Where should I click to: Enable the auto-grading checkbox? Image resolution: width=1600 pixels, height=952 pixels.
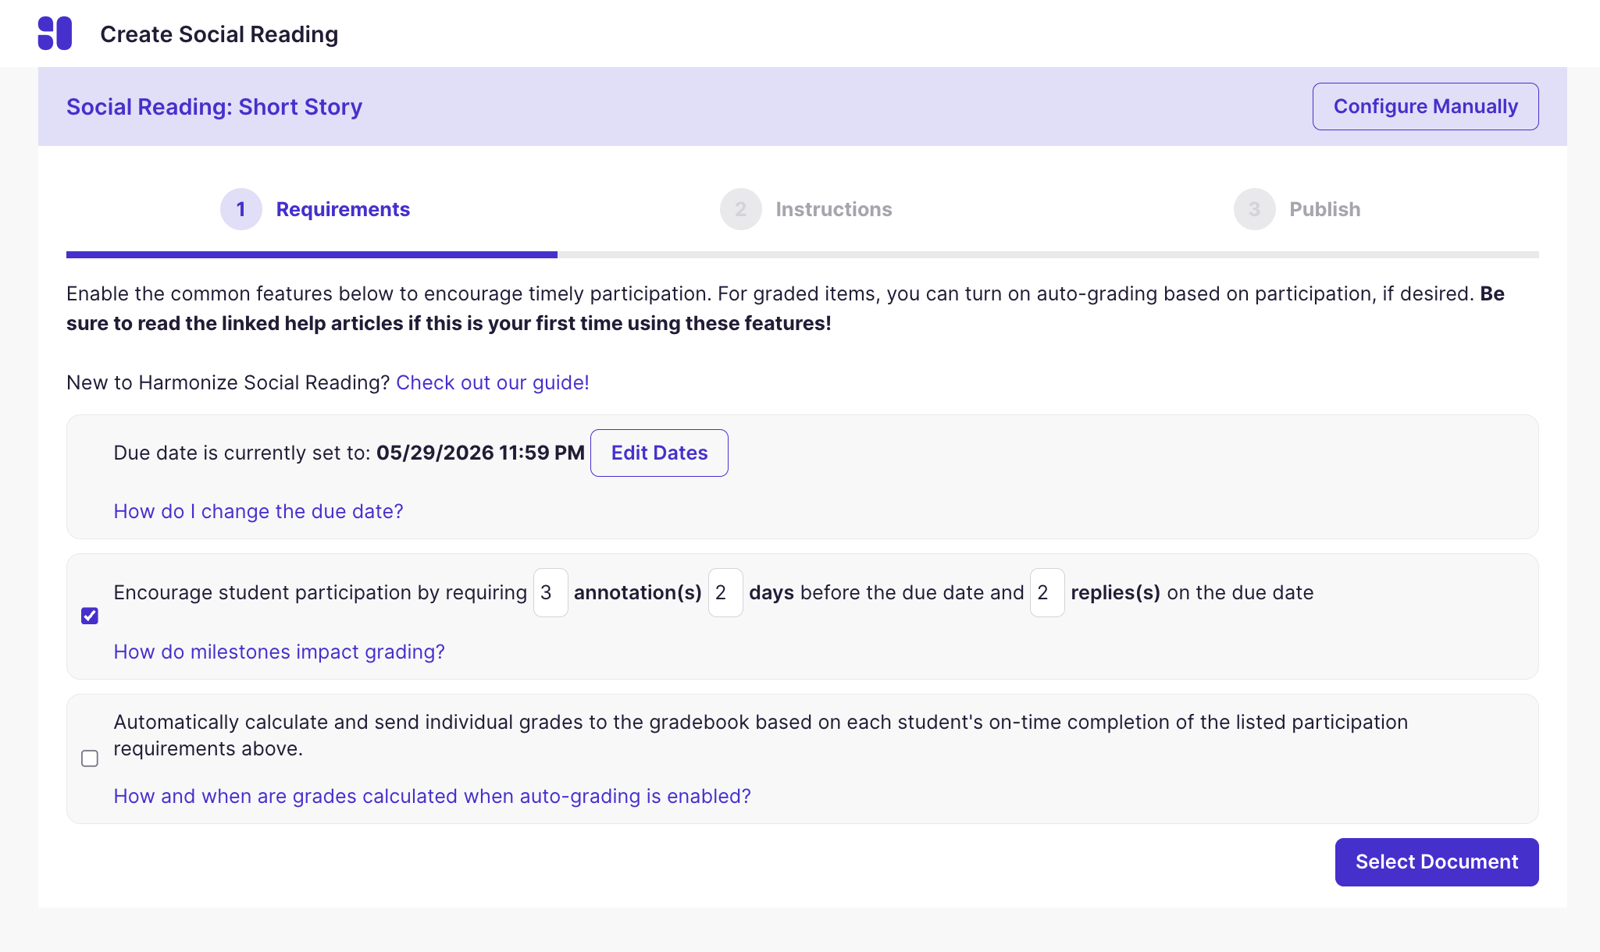click(x=90, y=758)
